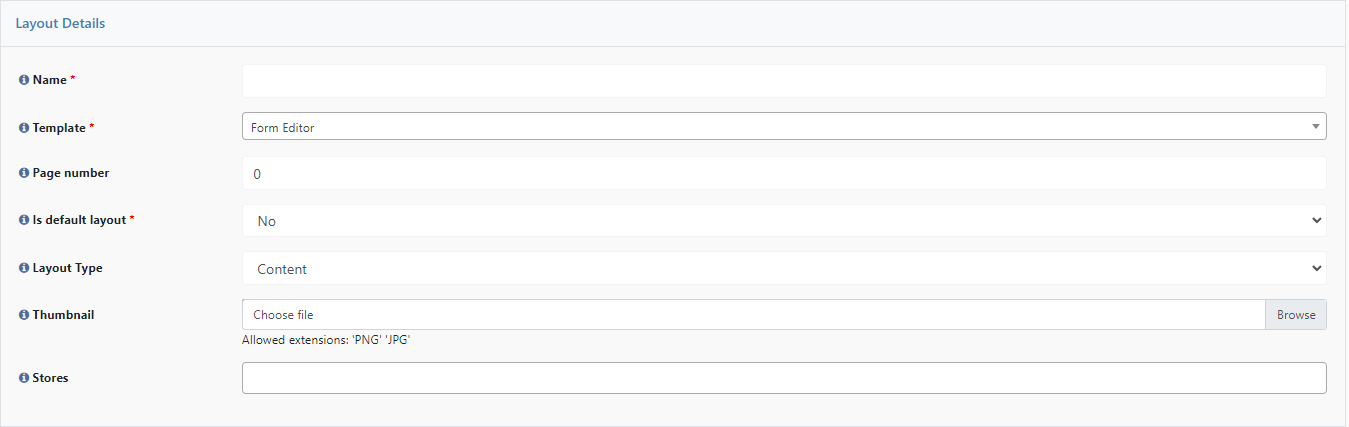Viewport: 1349px width, 427px height.
Task: Click the Choose file field
Action: click(754, 315)
